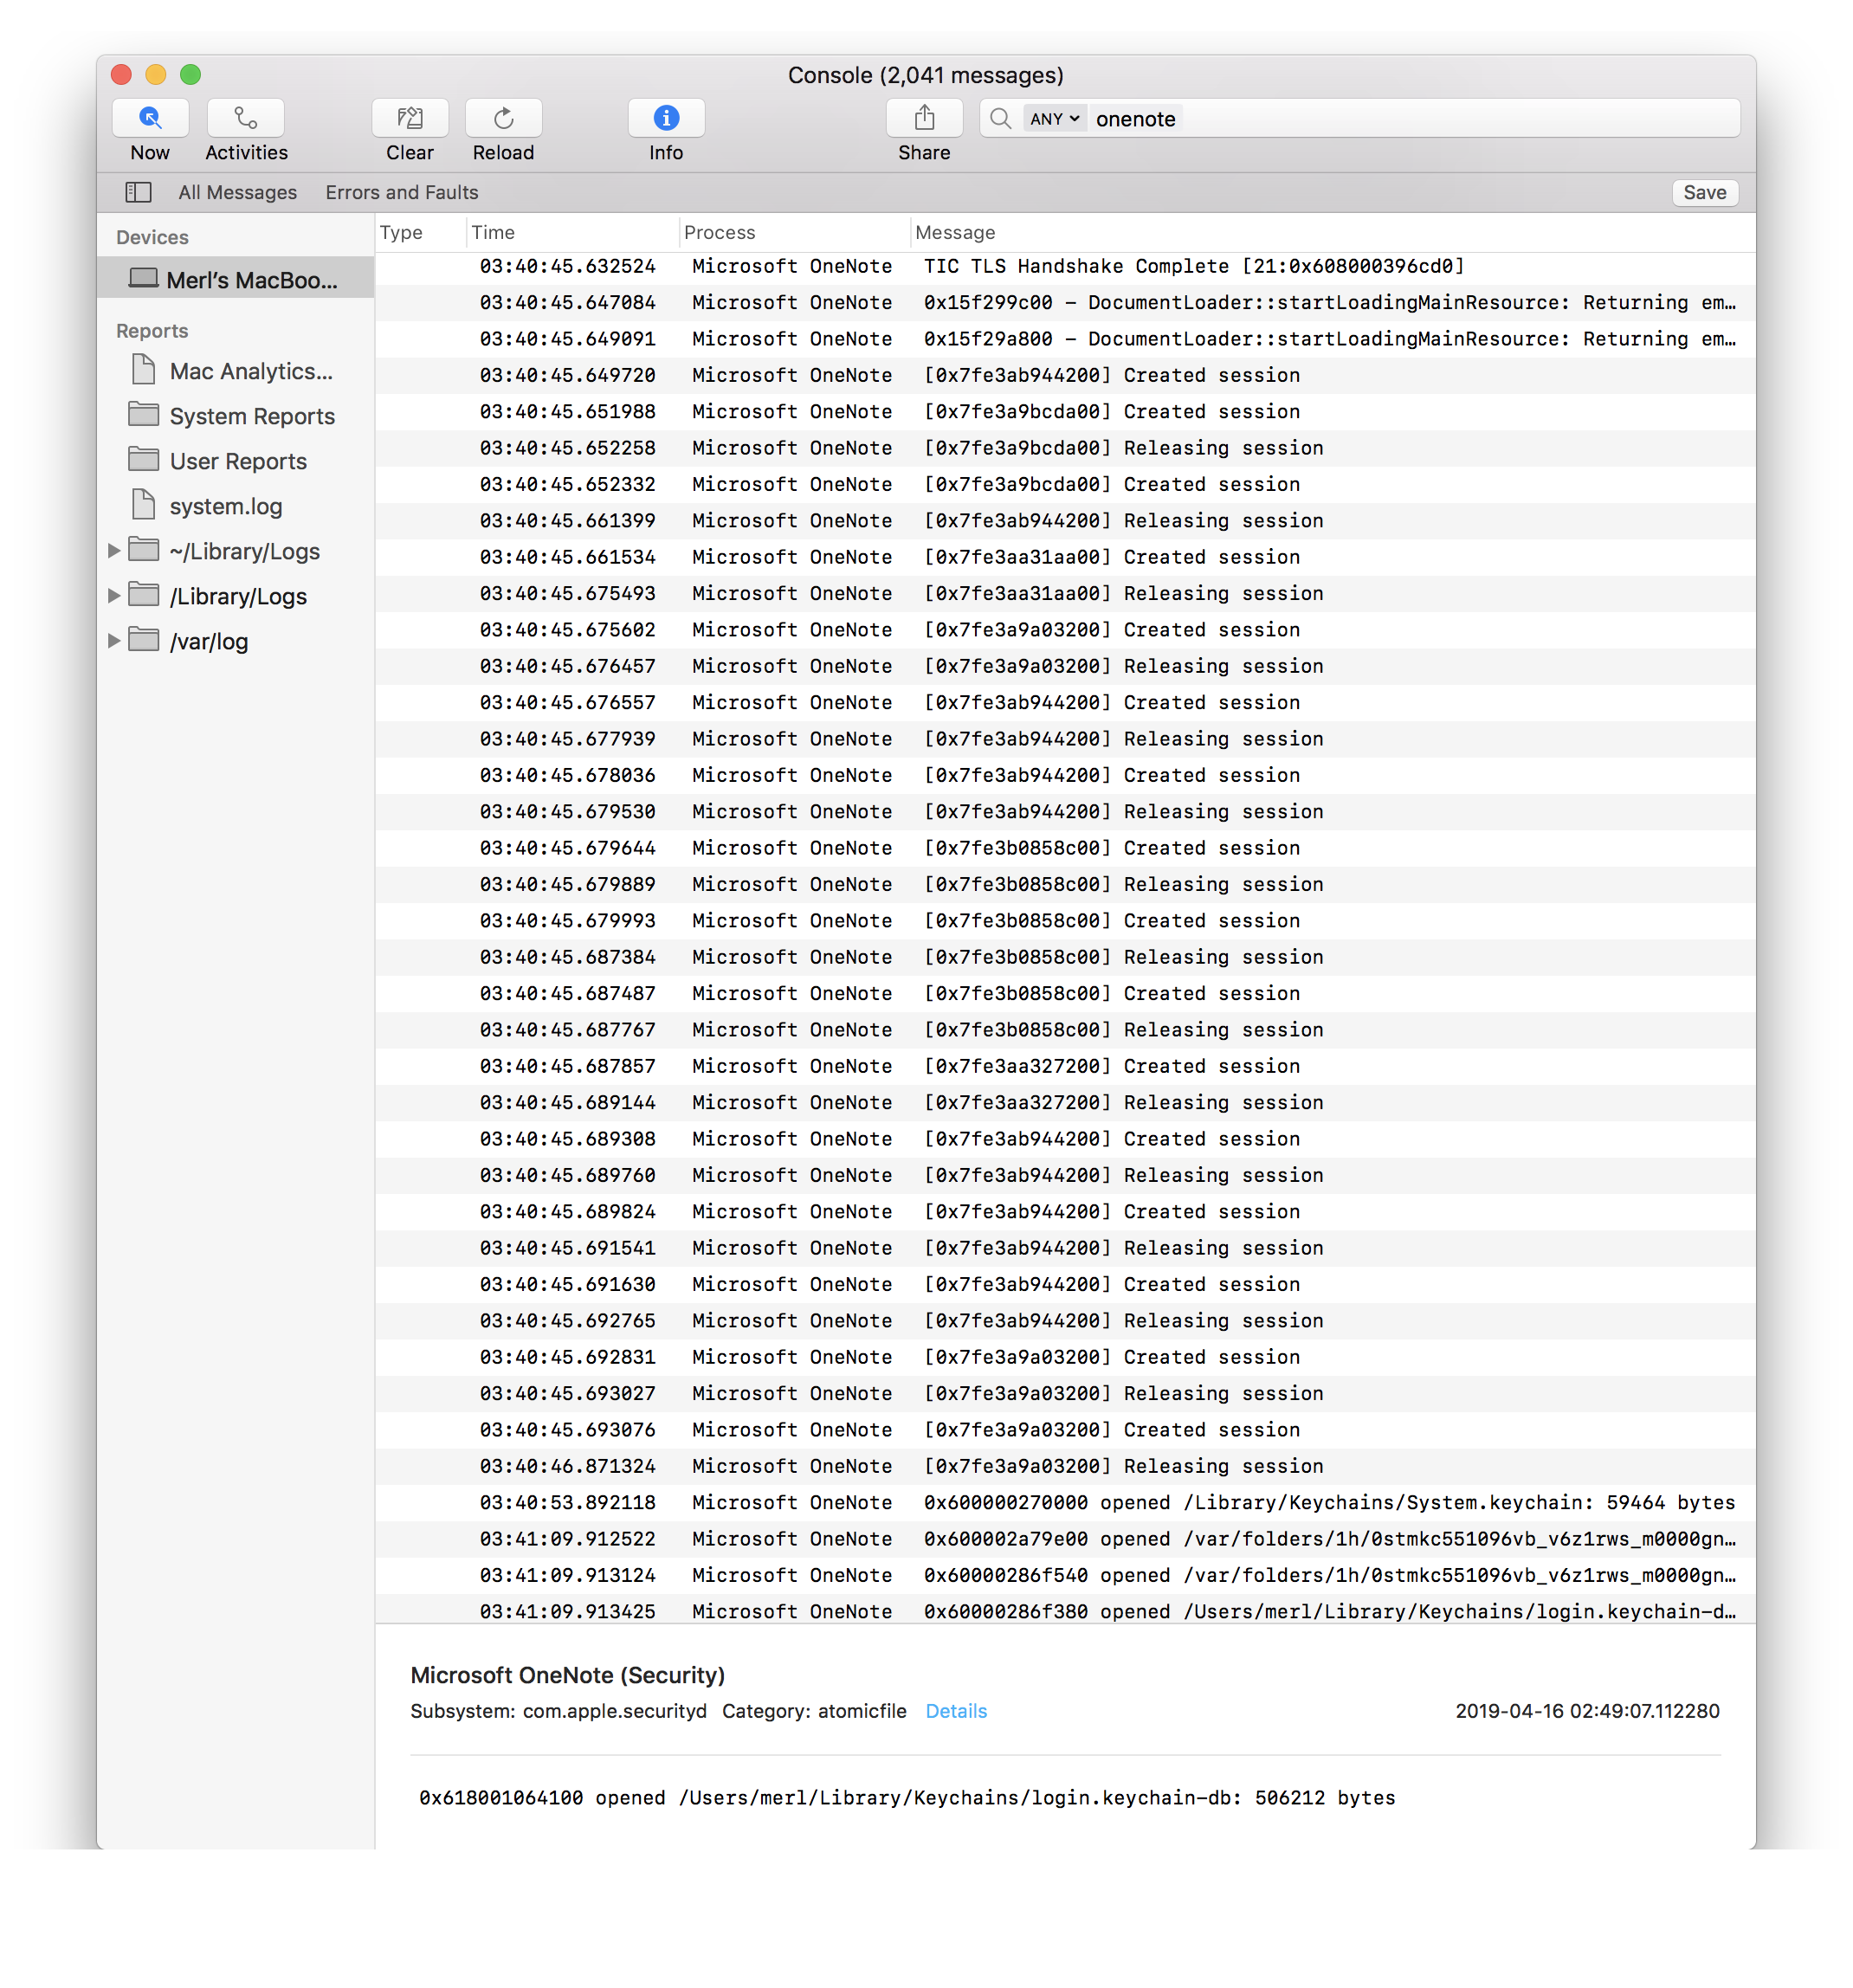The width and height of the screenshot is (1853, 1988).
Task: Click the Now toolbar icon
Action: (150, 118)
